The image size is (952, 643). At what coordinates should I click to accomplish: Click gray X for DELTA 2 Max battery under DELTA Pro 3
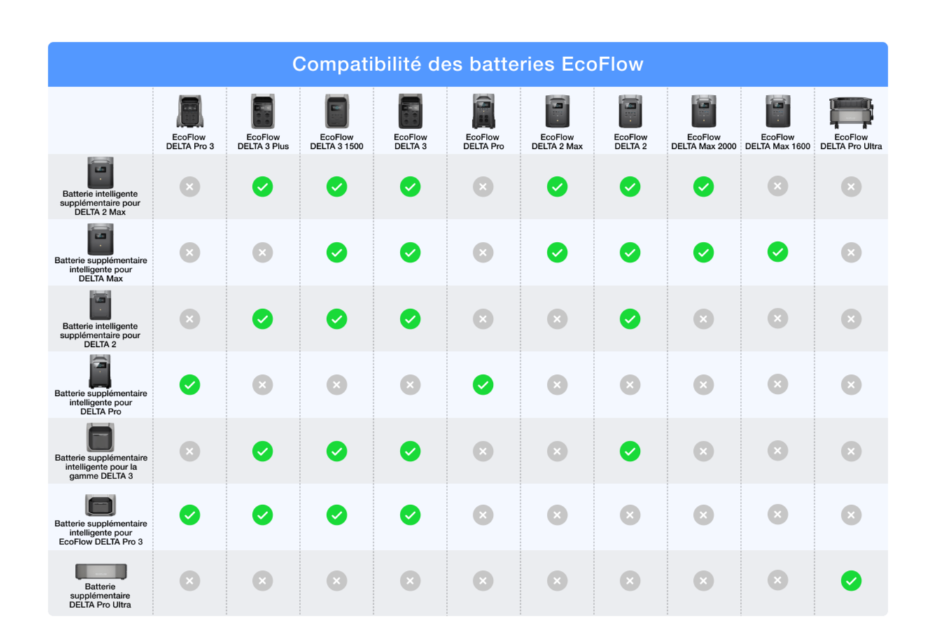(x=189, y=186)
